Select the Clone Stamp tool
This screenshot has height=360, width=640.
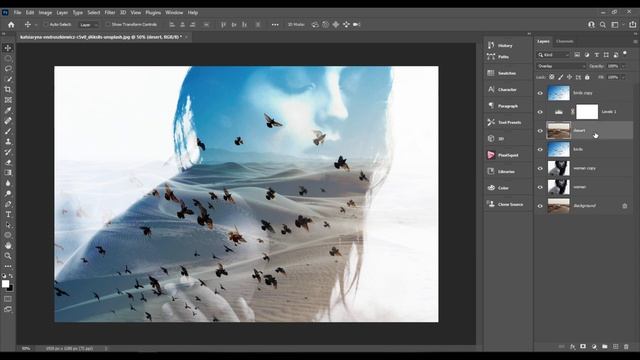8,142
